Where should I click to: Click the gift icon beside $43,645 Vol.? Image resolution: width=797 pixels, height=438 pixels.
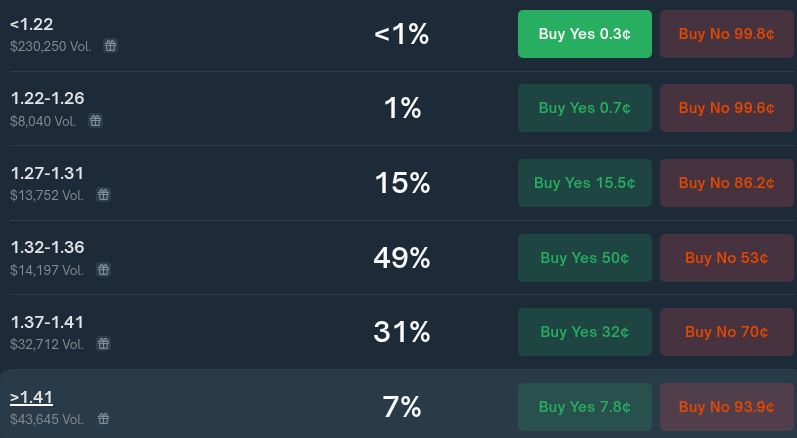(103, 419)
